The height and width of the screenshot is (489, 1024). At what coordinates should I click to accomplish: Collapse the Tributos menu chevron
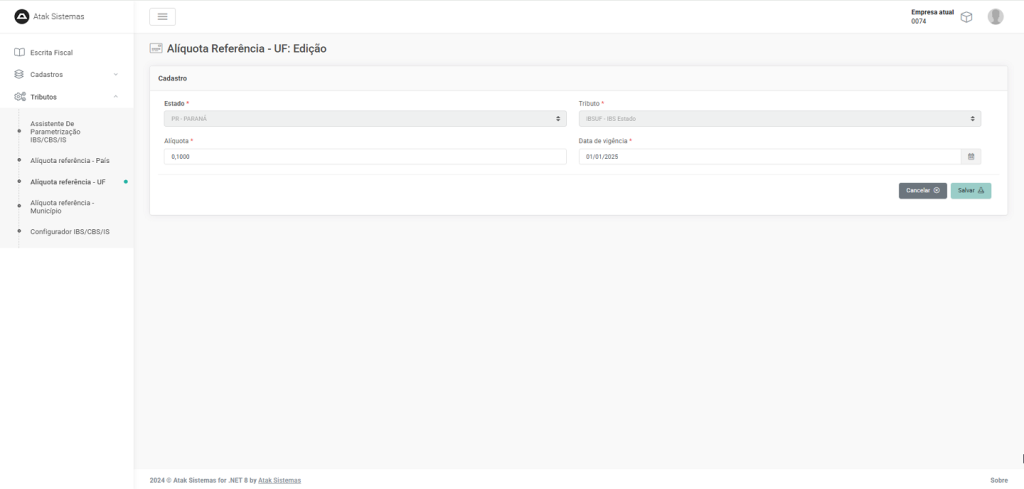pyautogui.click(x=116, y=97)
